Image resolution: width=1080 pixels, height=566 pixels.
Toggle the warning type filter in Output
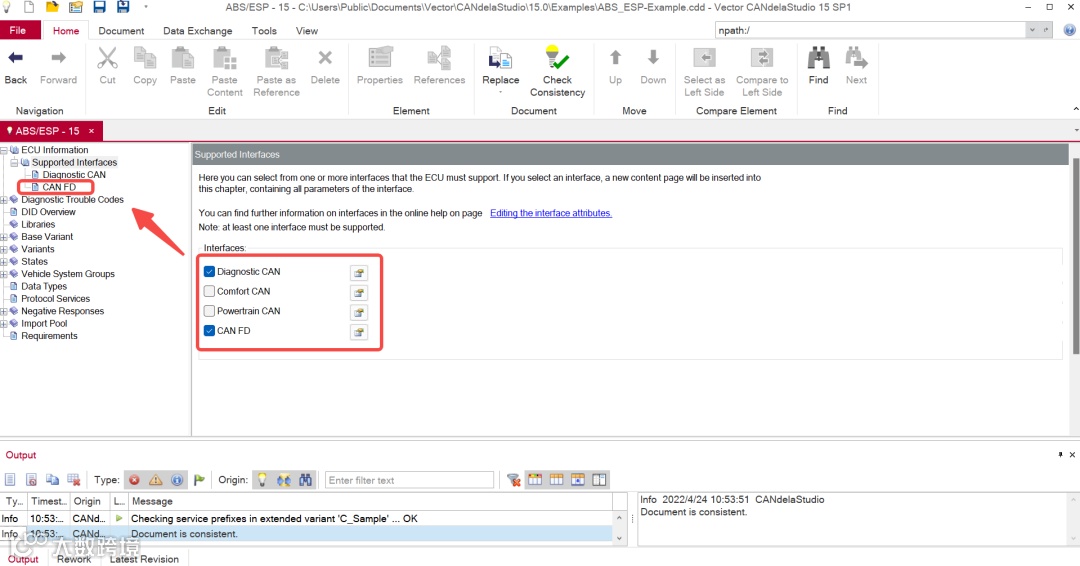[x=156, y=480]
